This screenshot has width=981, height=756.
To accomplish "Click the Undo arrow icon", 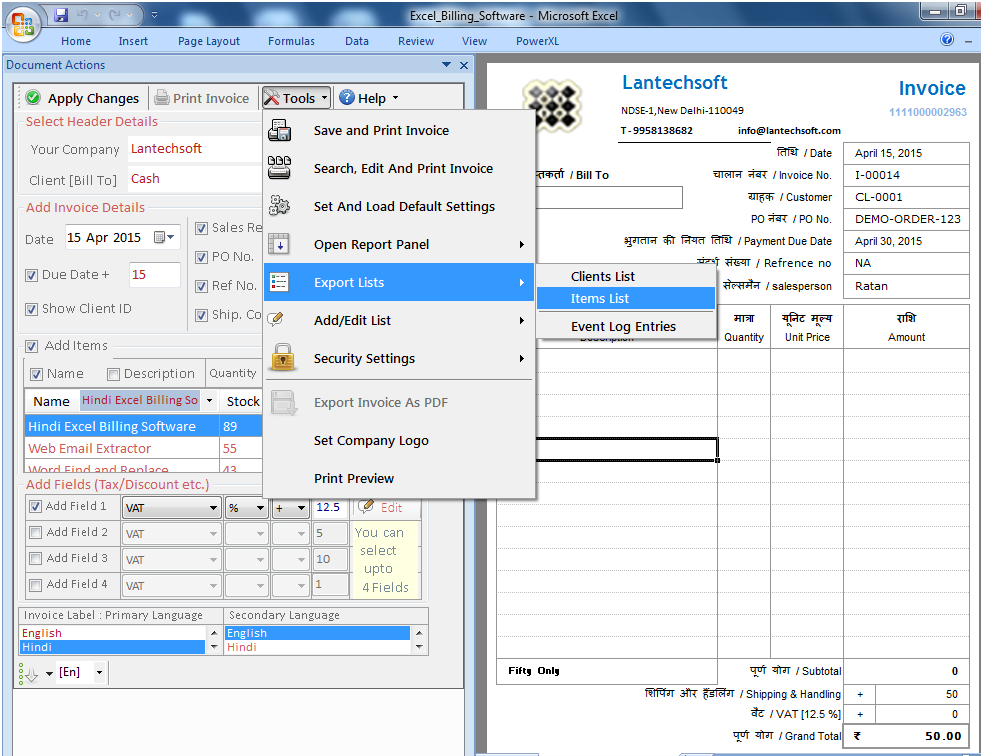I will click(x=83, y=15).
